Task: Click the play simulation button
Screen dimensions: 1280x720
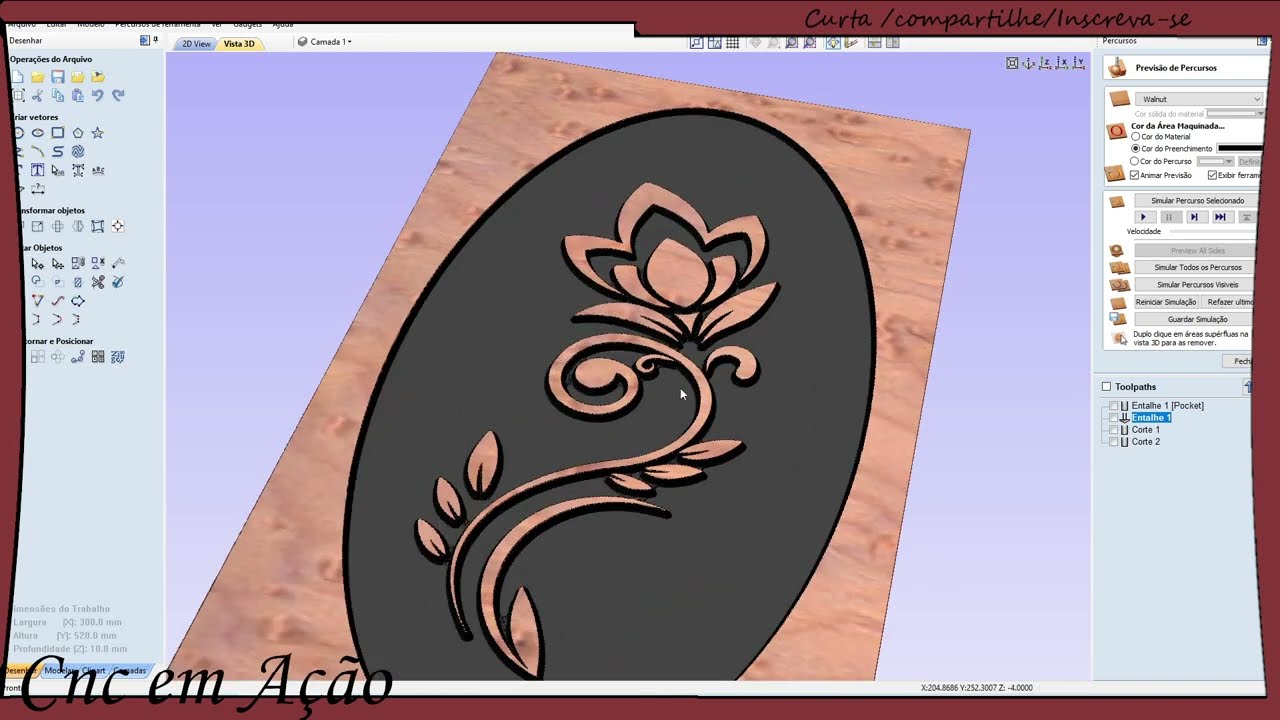Action: tap(1143, 217)
